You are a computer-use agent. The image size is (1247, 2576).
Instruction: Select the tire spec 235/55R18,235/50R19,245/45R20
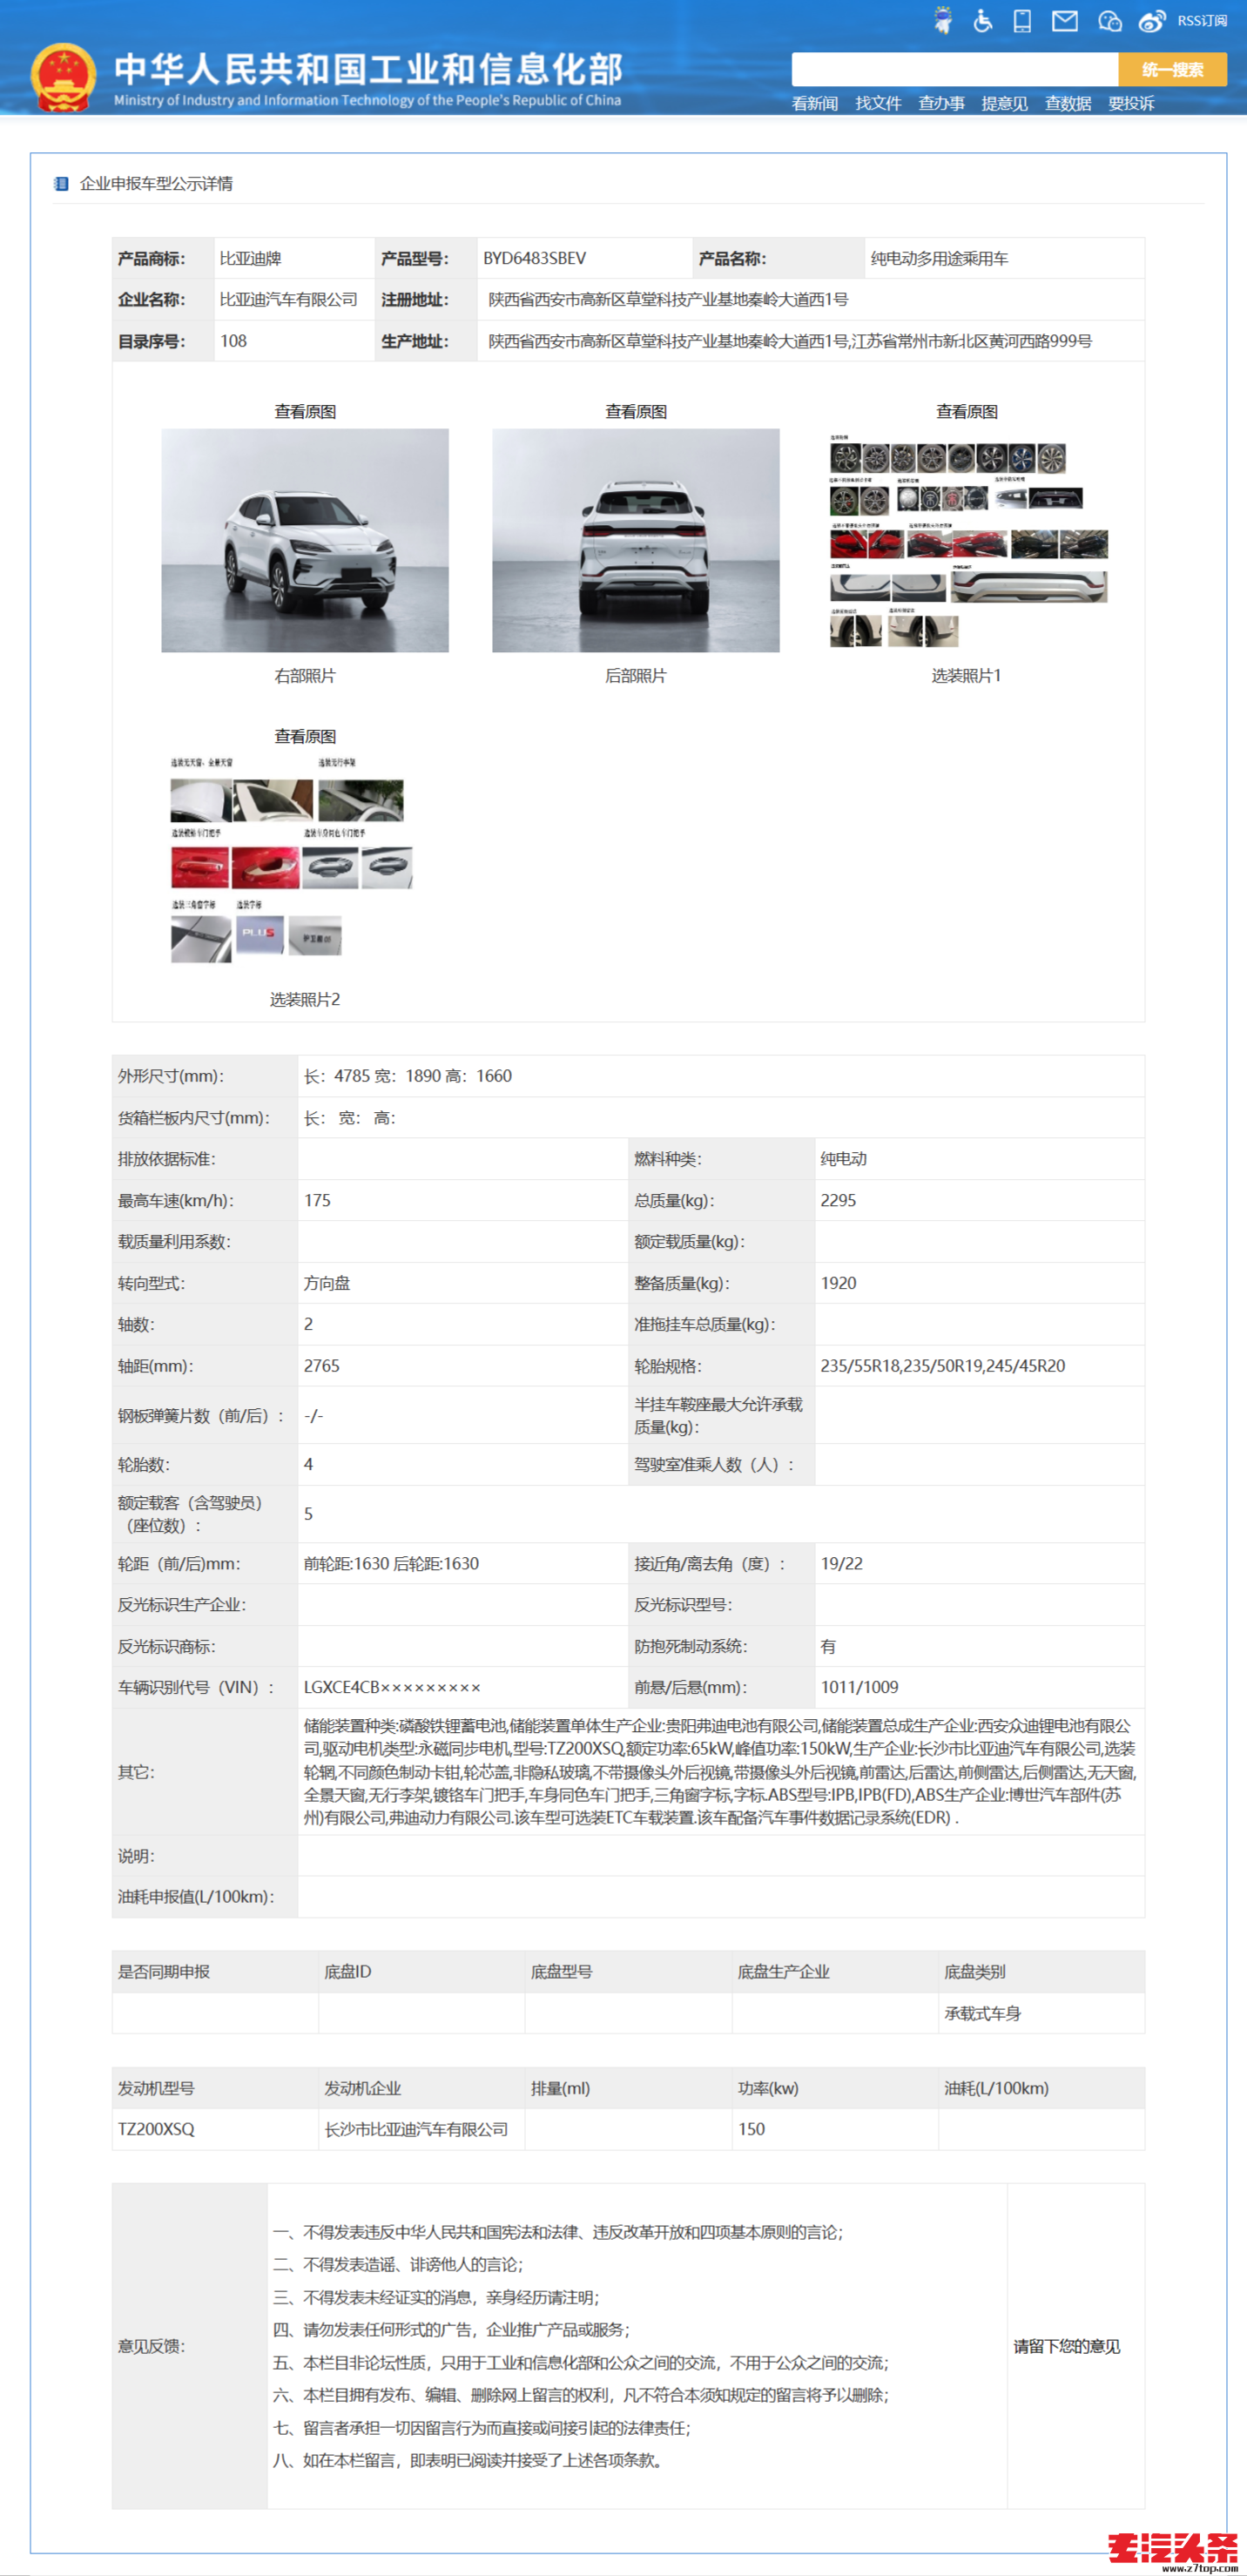point(943,1366)
